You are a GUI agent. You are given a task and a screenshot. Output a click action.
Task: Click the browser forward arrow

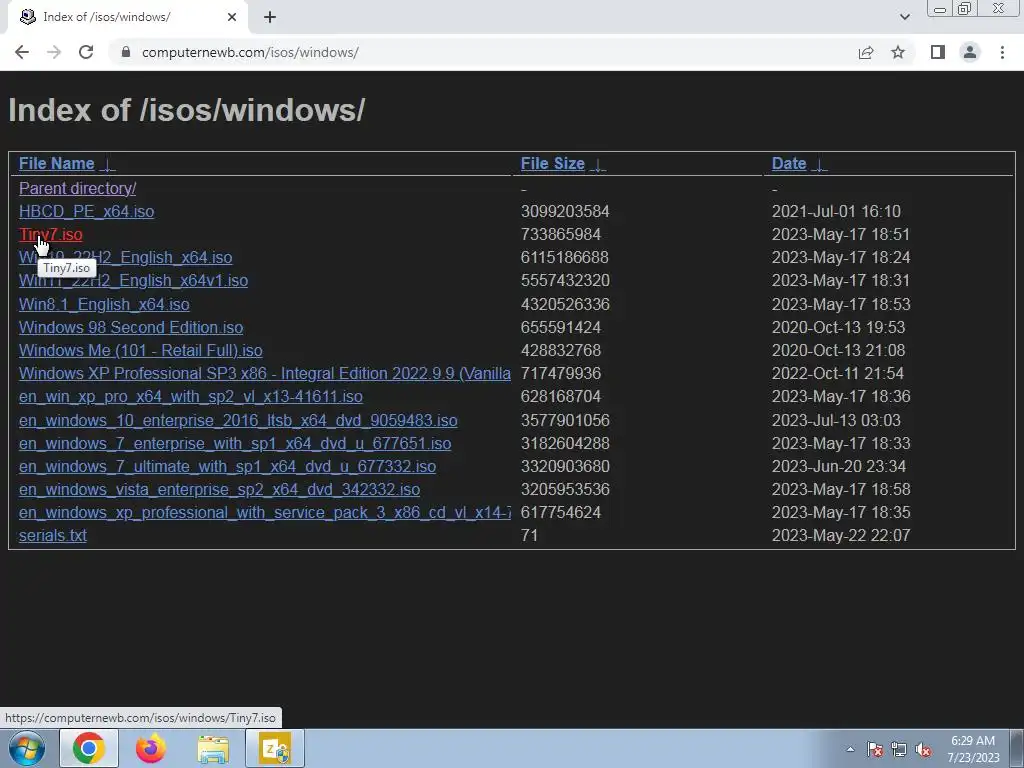tap(54, 52)
